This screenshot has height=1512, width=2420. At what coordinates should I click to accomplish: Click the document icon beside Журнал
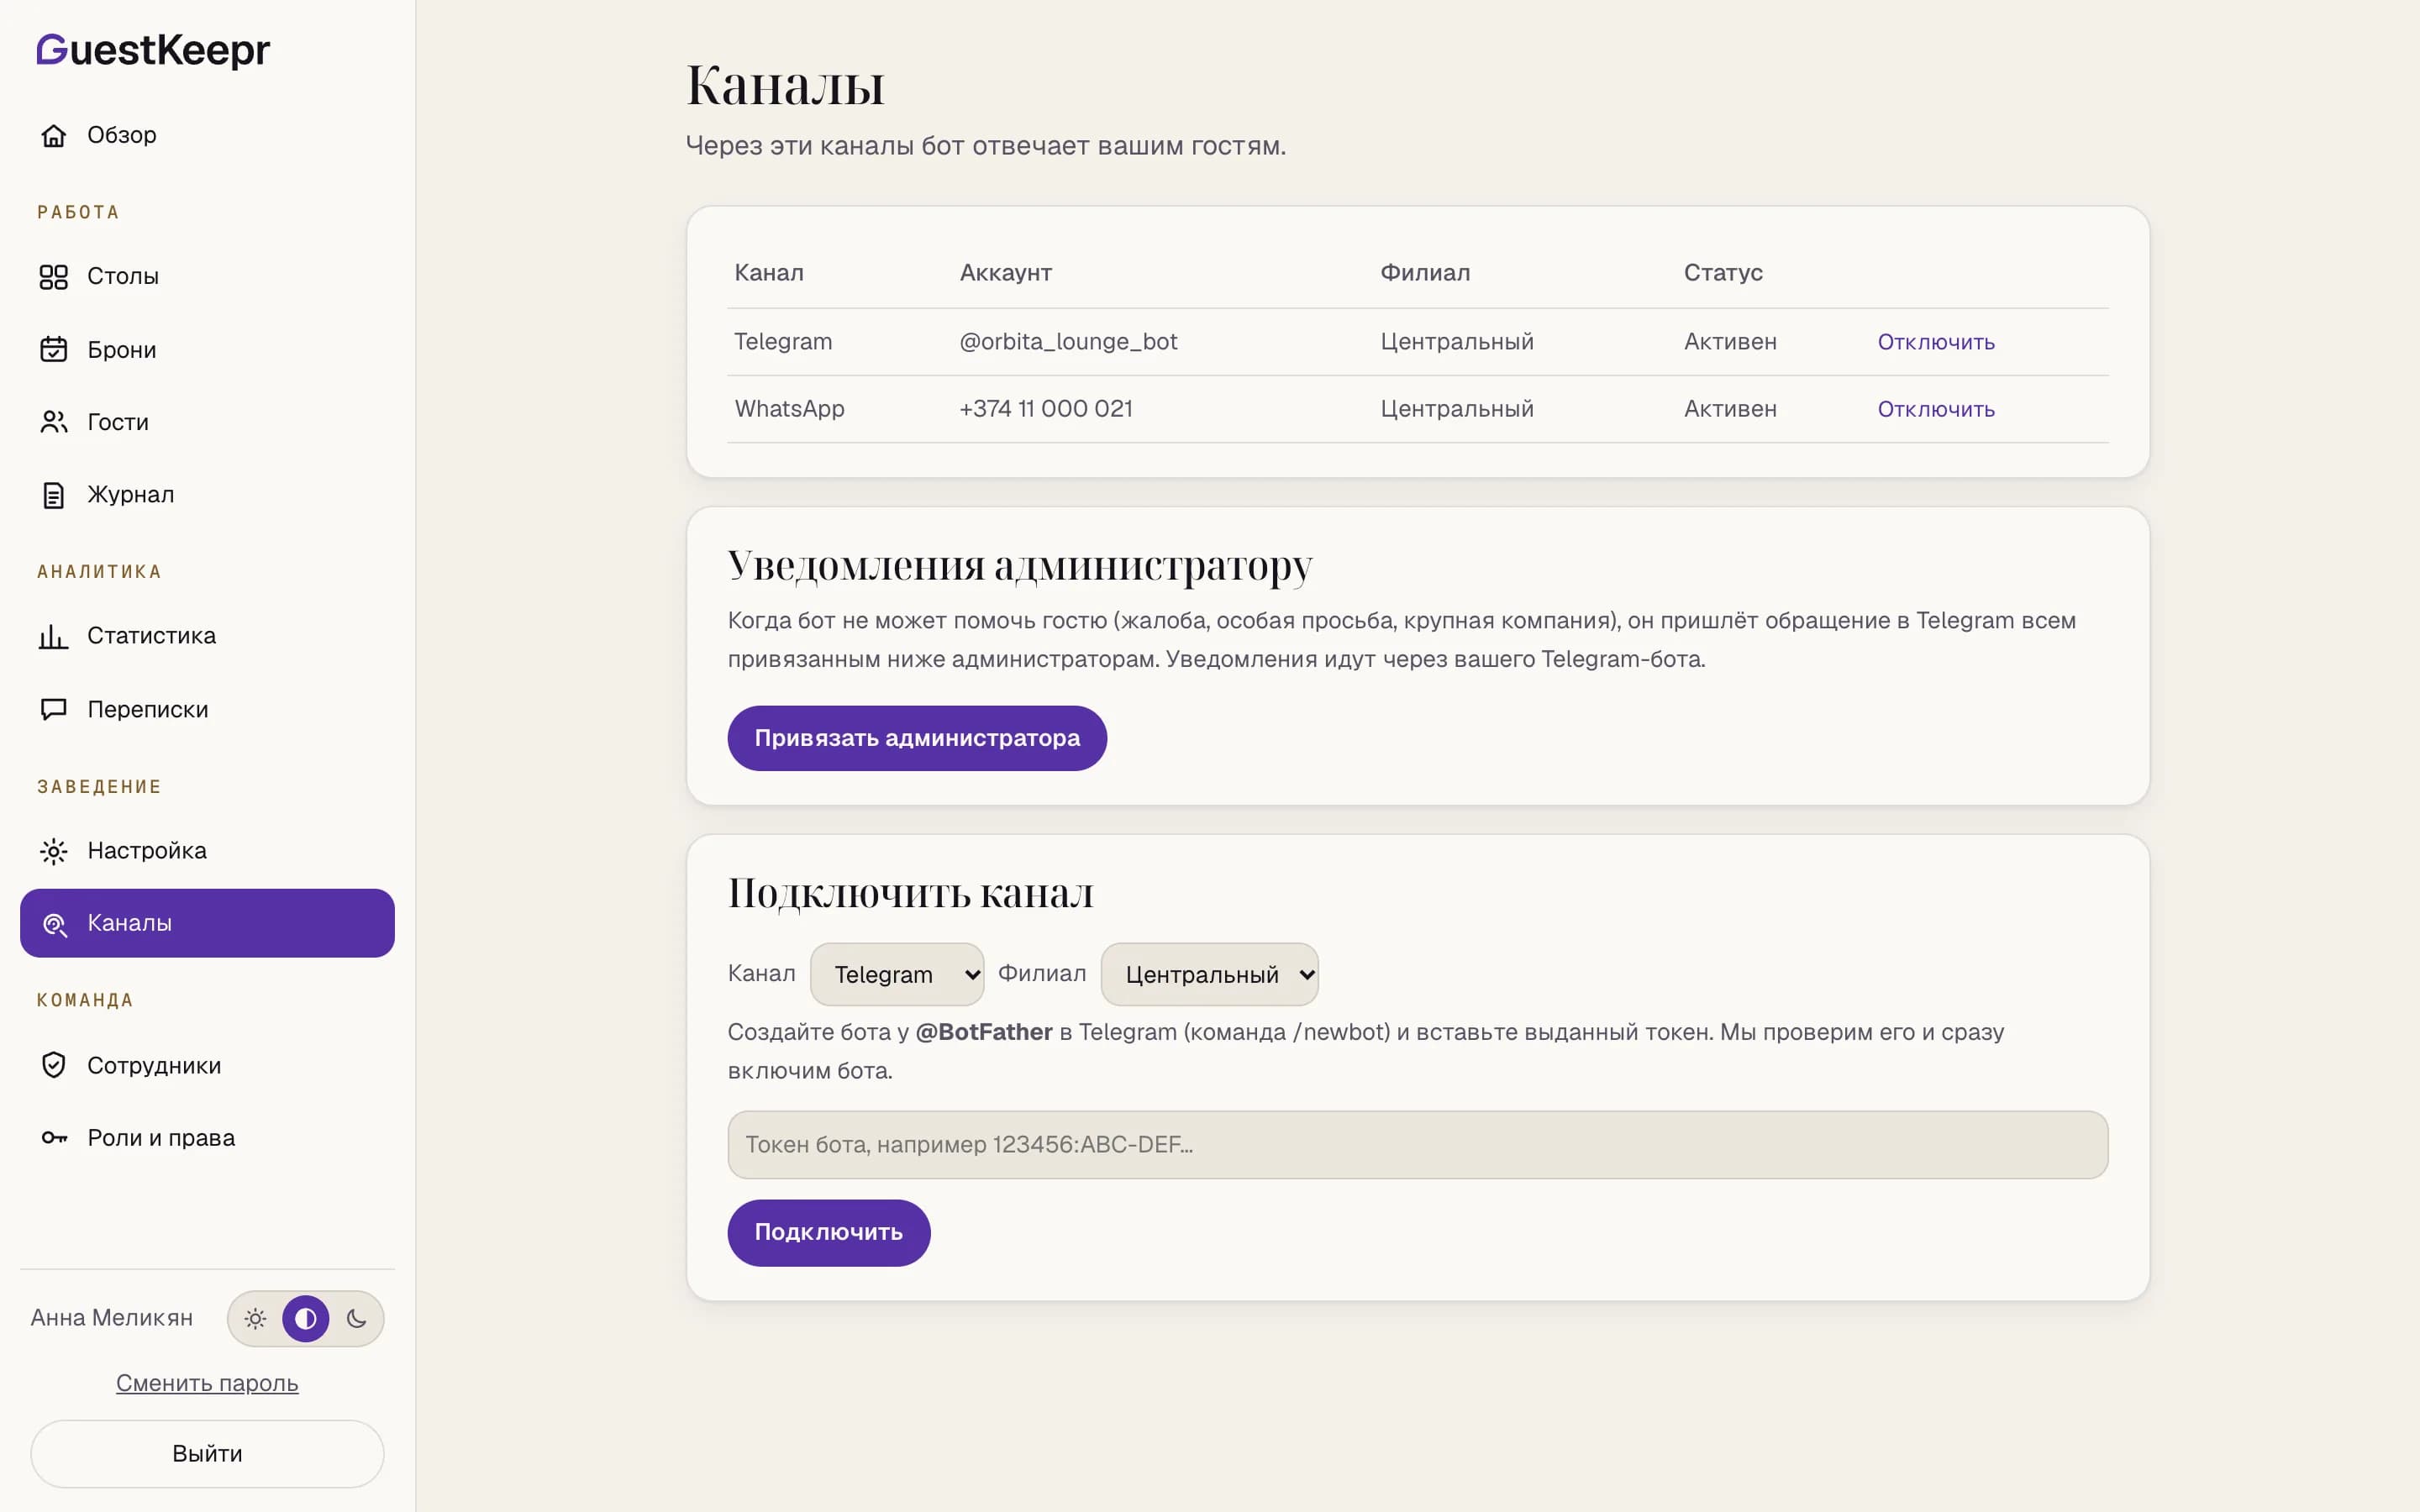click(x=54, y=495)
